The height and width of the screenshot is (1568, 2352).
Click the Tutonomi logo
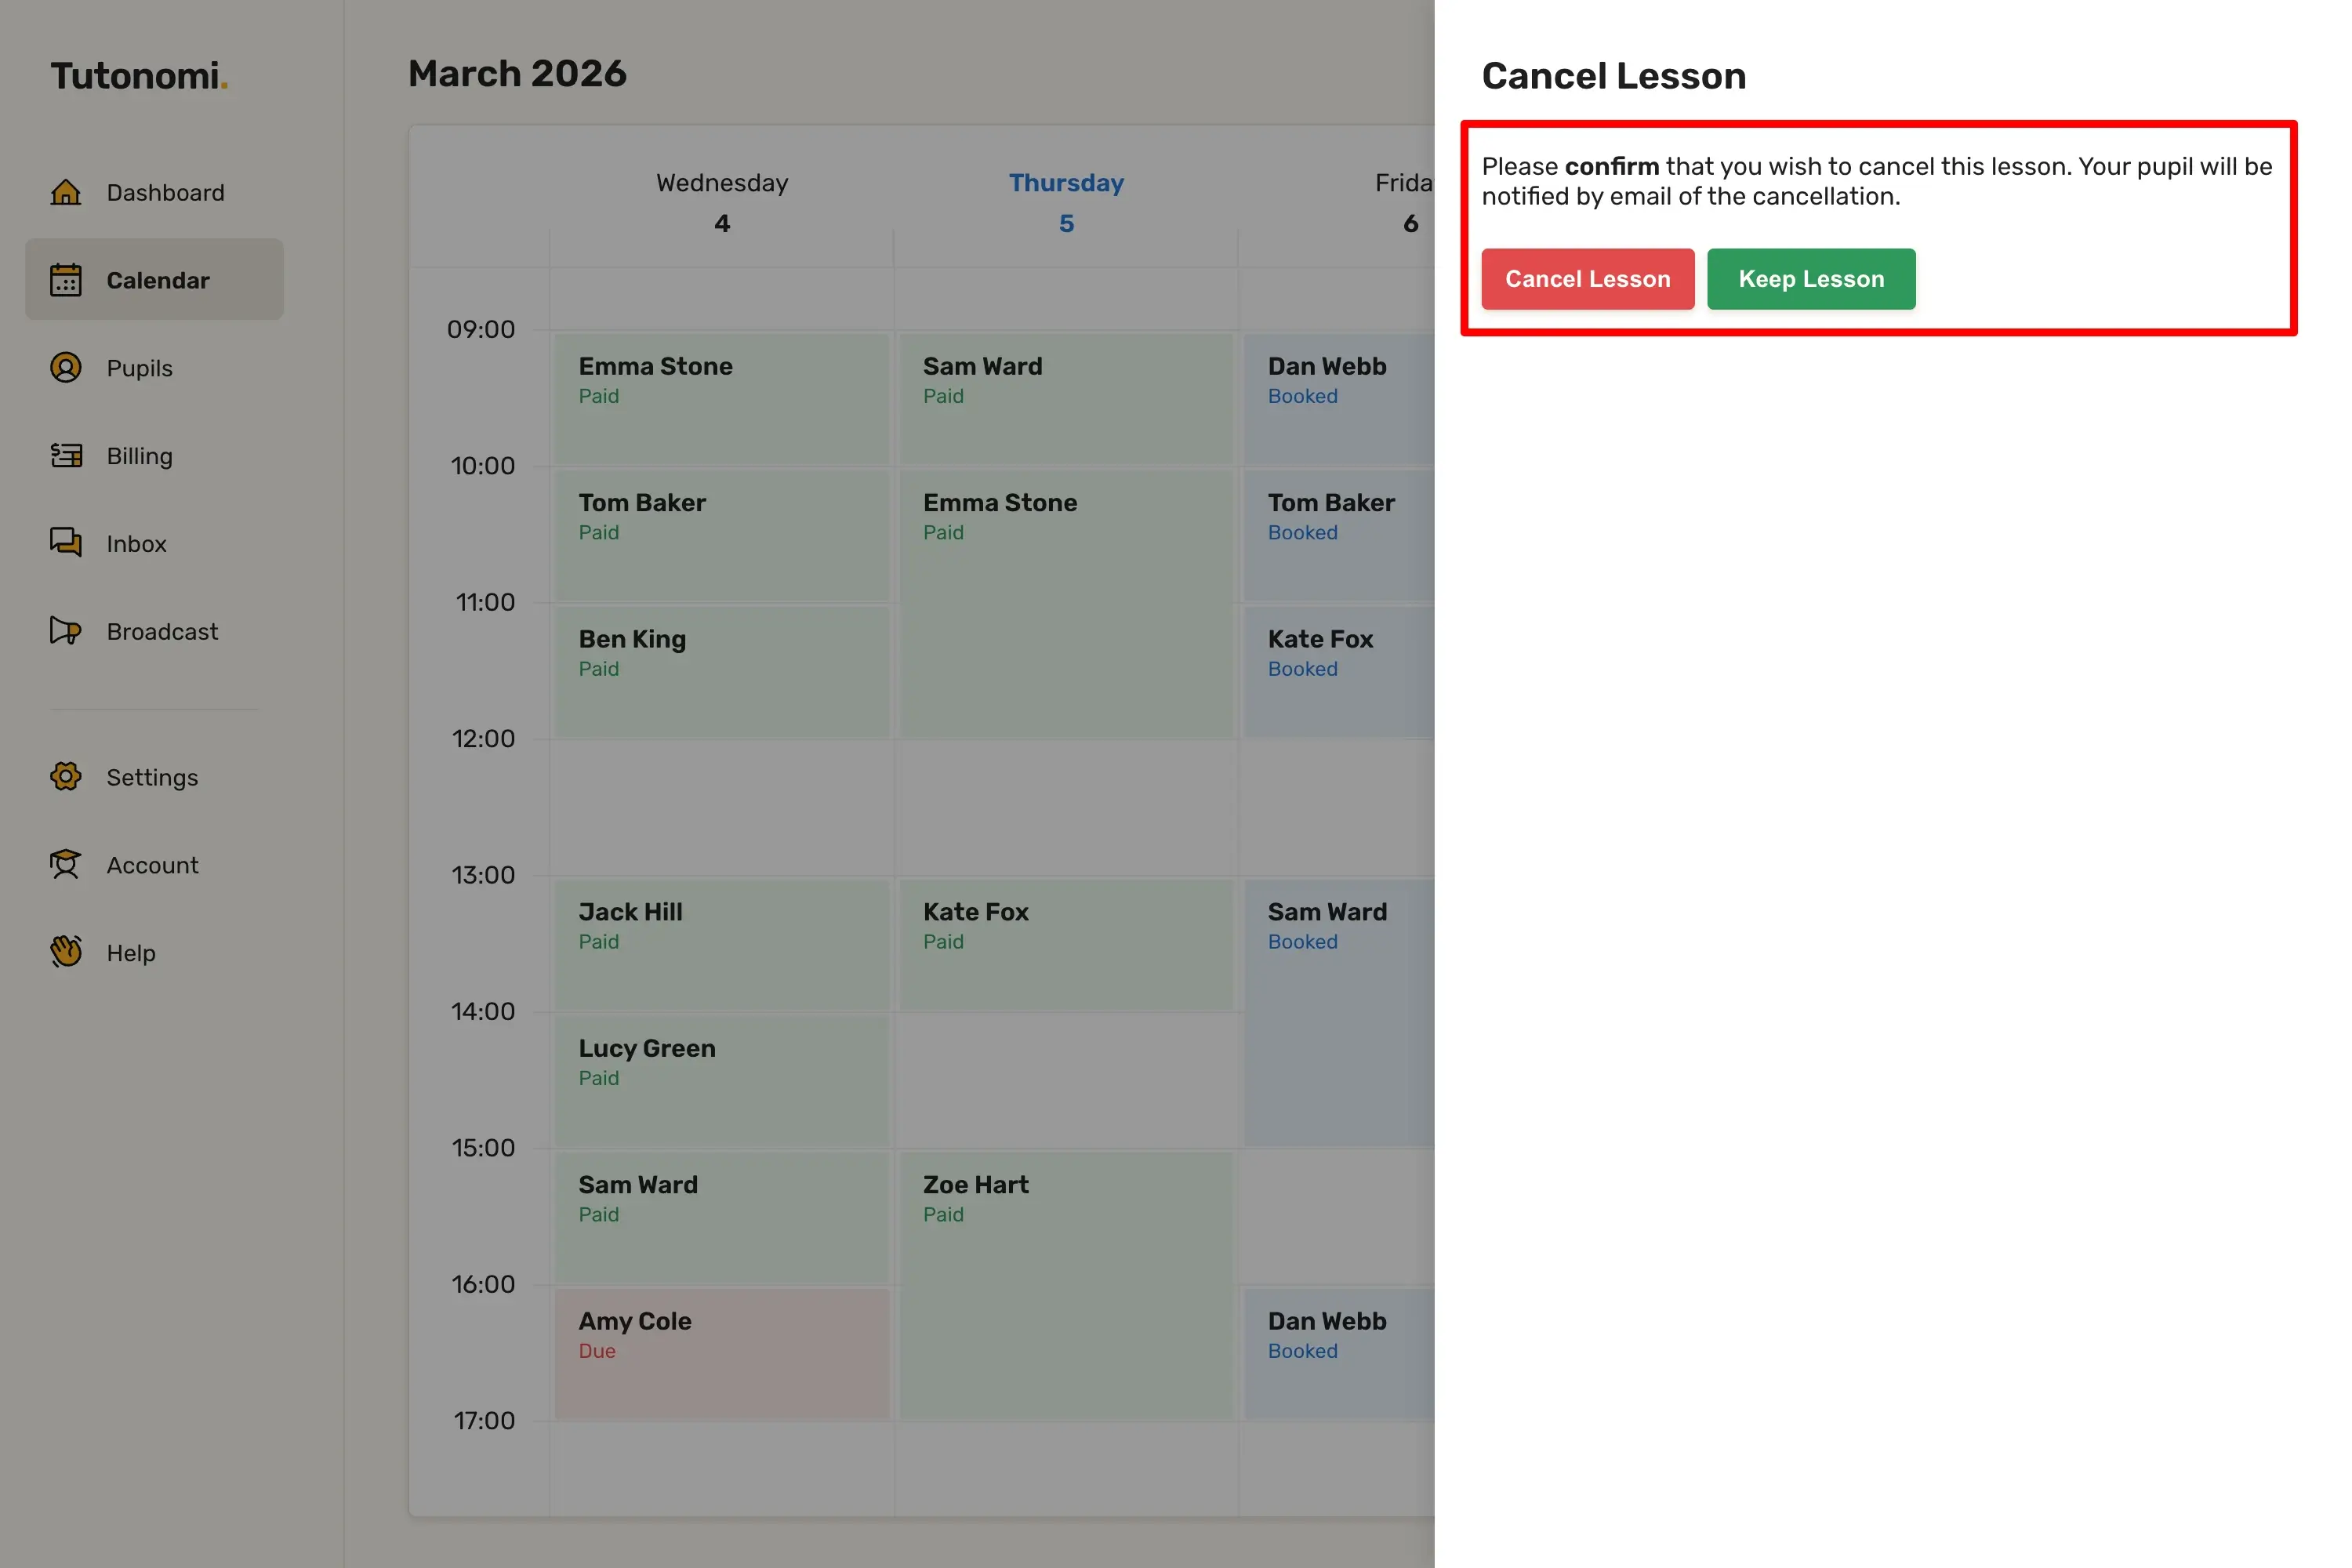139,76
